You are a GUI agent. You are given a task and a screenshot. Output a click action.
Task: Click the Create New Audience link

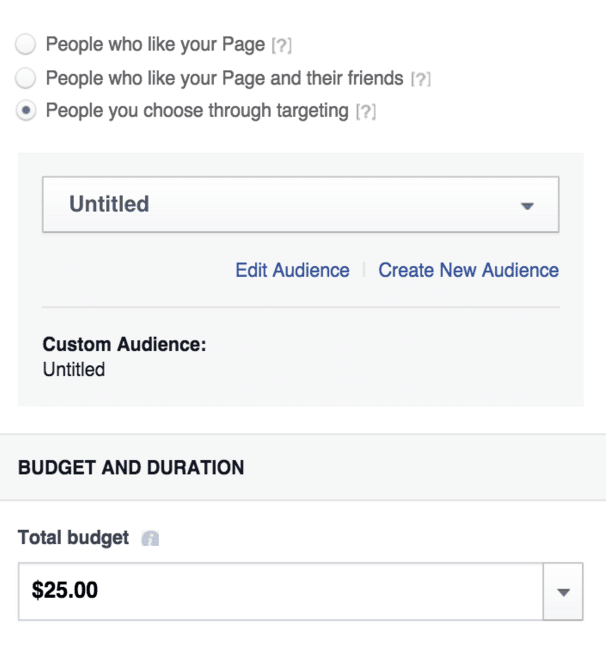click(468, 270)
